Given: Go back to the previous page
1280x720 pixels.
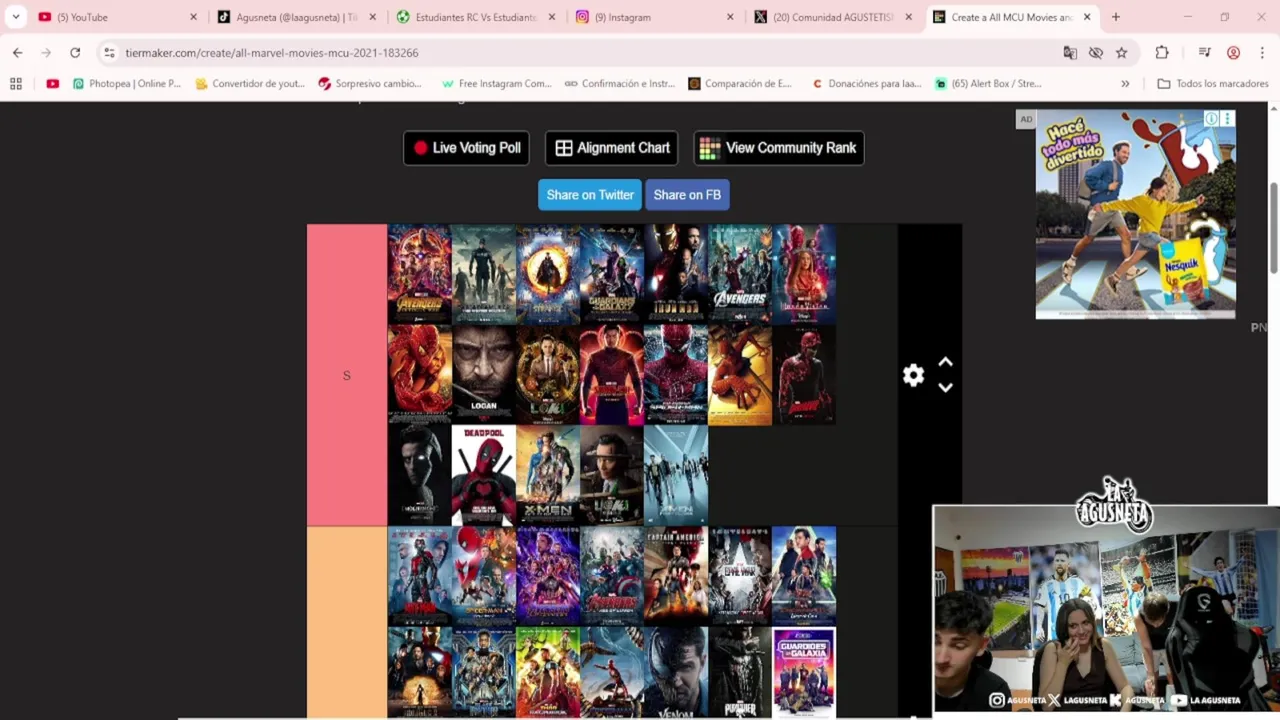Looking at the screenshot, I should (17, 53).
